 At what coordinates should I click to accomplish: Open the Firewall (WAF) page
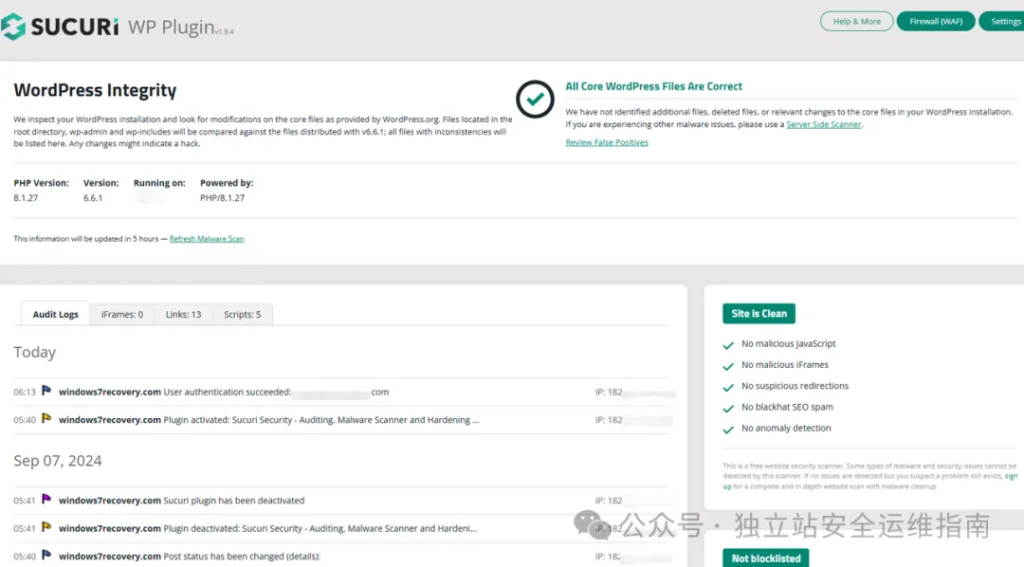(936, 21)
